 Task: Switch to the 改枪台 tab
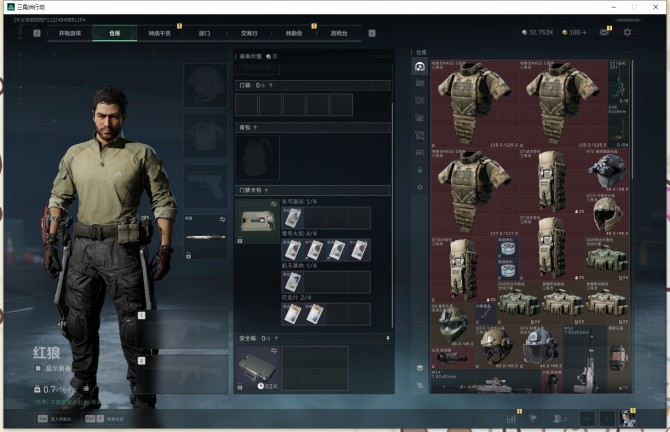pyautogui.click(x=339, y=33)
